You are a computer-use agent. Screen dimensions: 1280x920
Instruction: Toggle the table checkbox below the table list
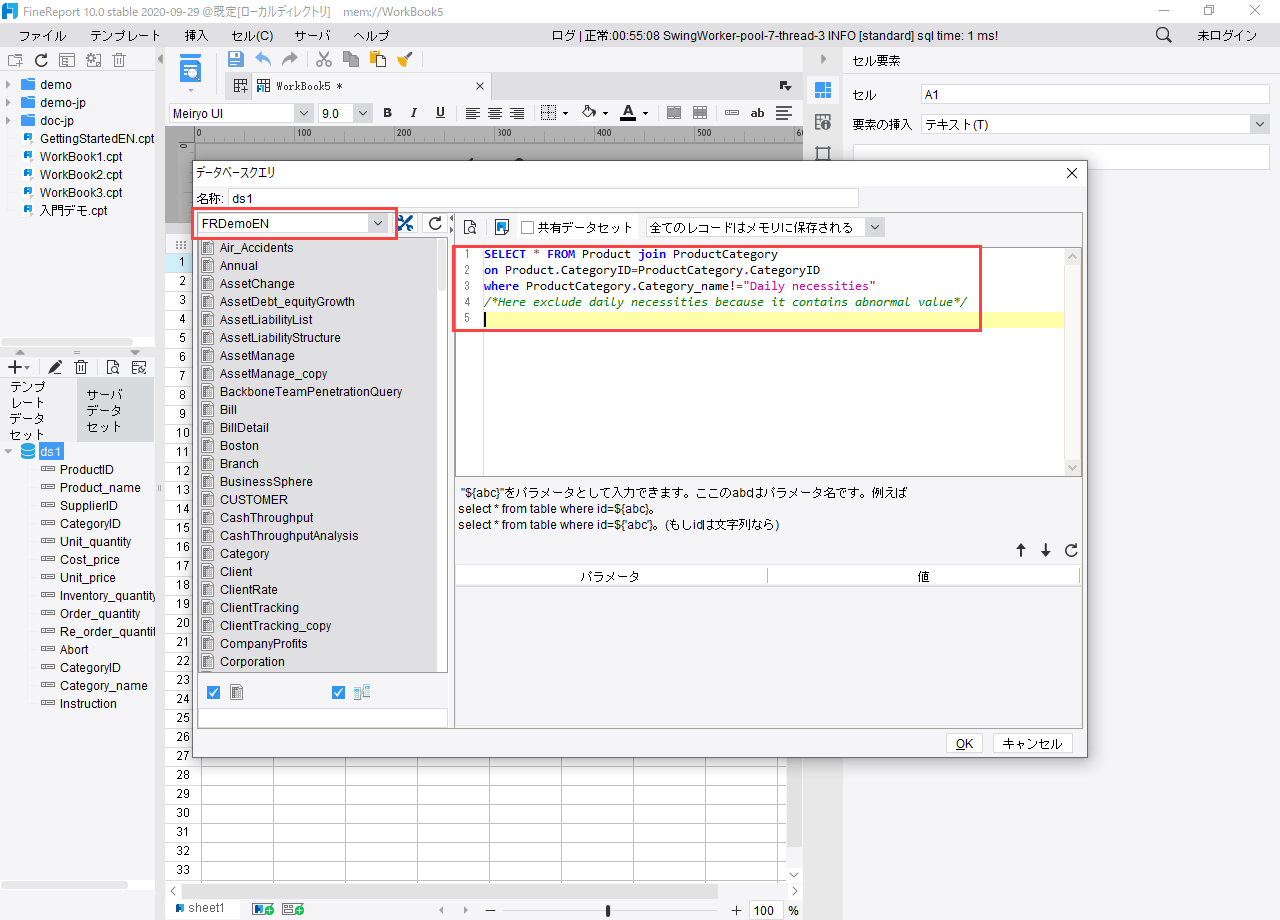coord(213,692)
